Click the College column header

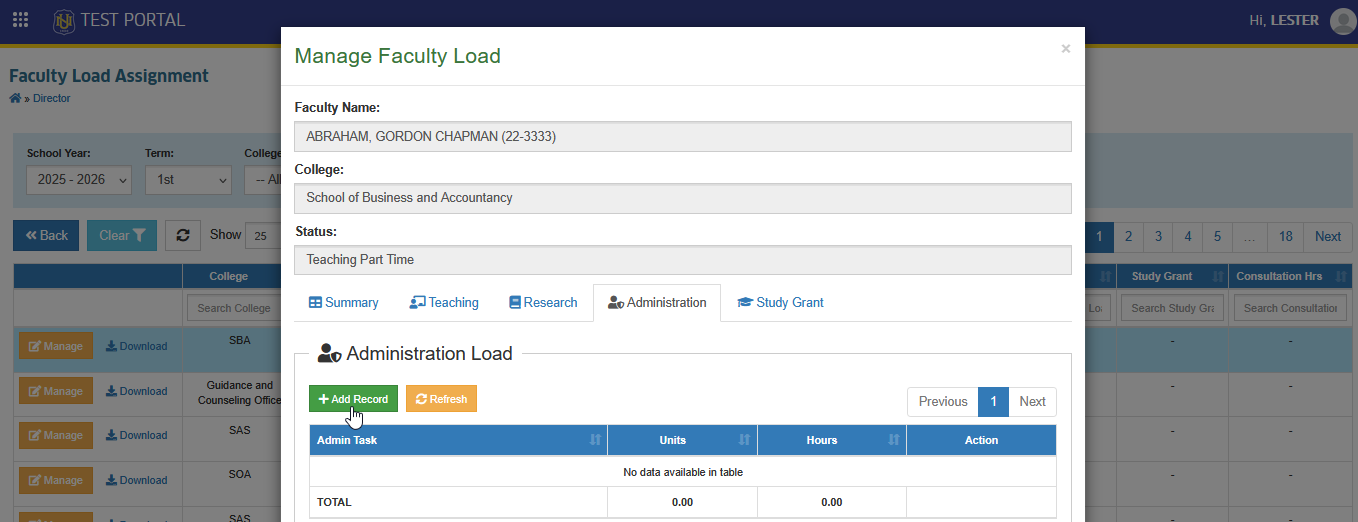click(x=229, y=276)
